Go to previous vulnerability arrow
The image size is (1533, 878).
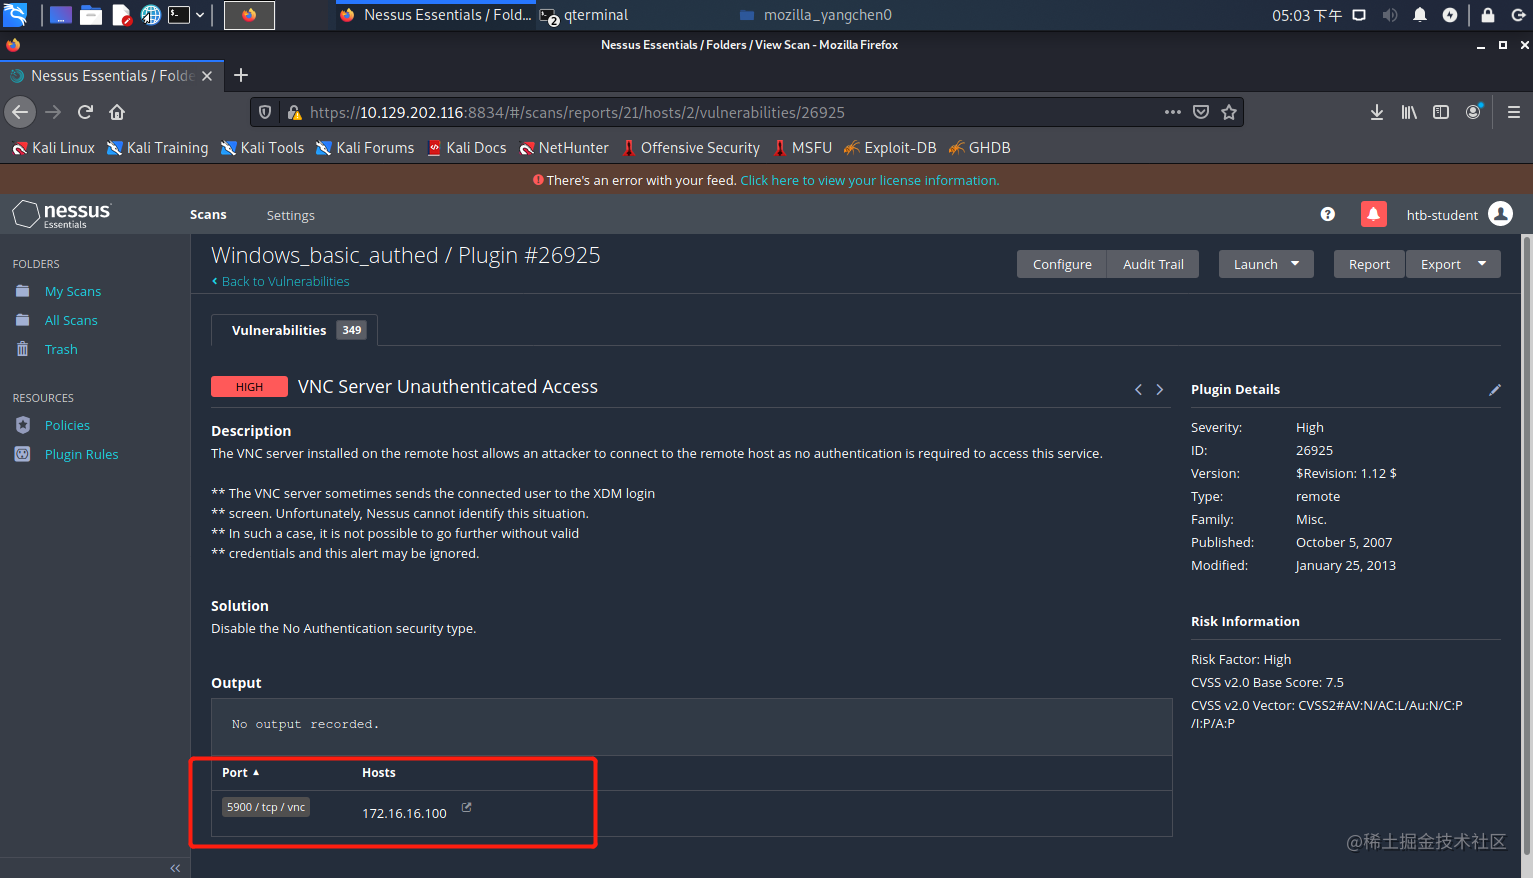click(1138, 390)
